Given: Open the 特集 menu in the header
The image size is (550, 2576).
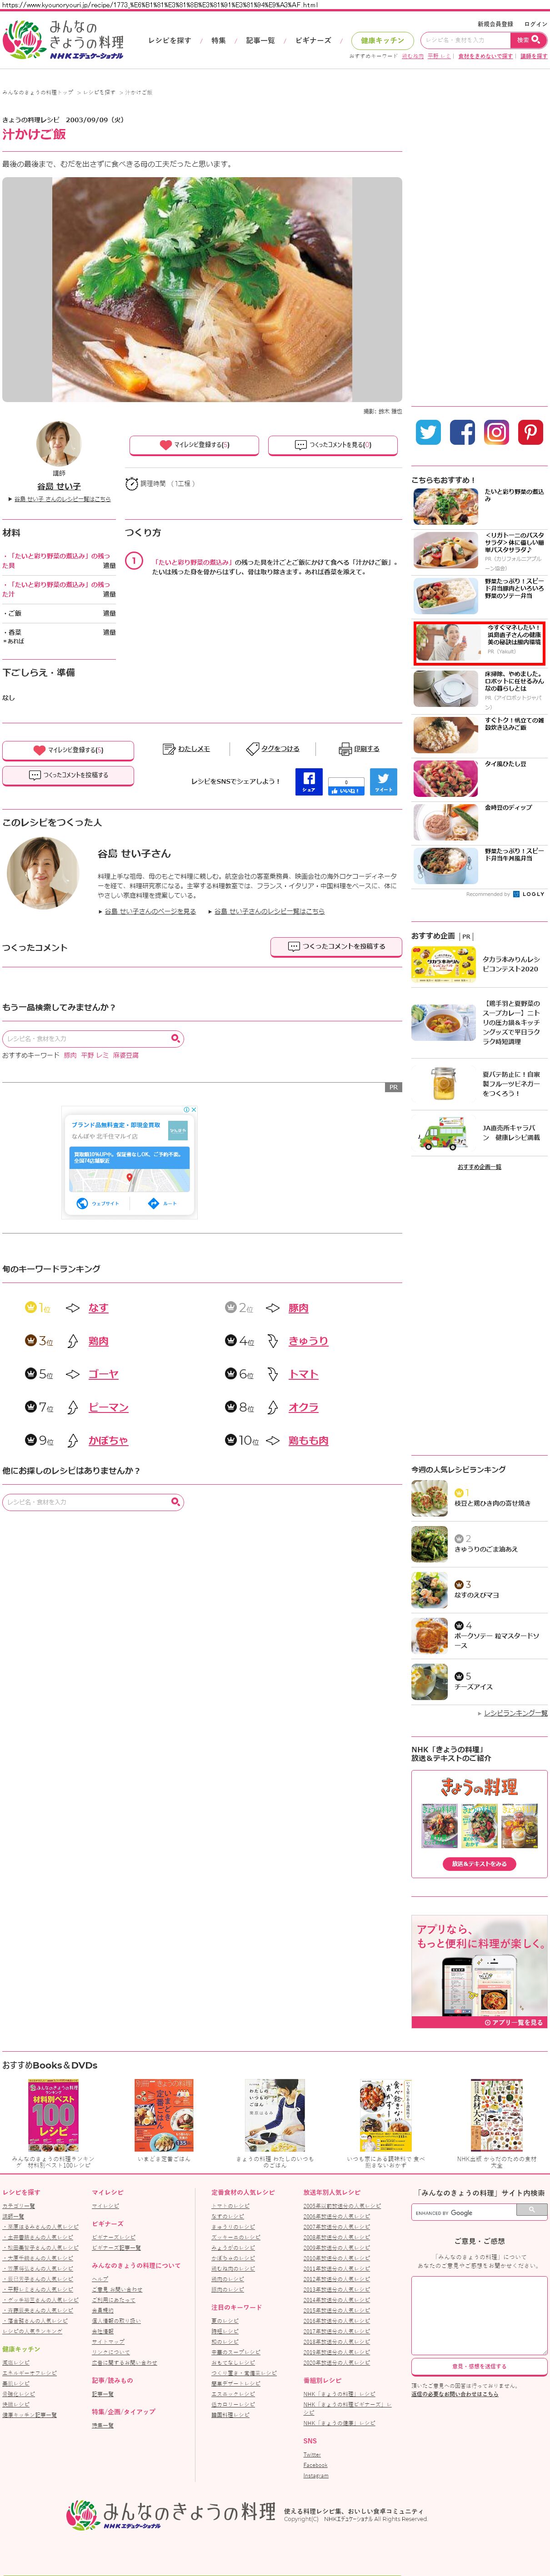Looking at the screenshot, I should click(x=218, y=41).
